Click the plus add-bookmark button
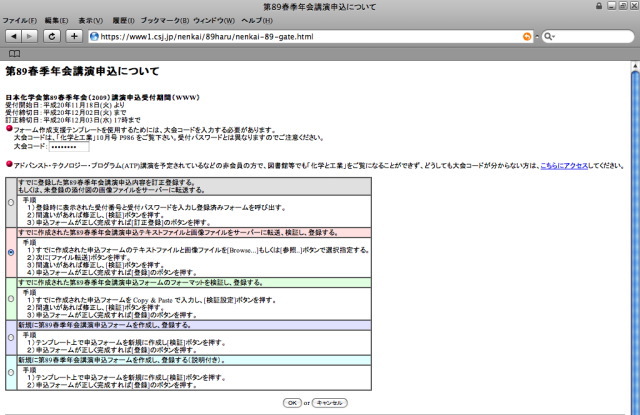Screen dimensions: 640x415 (x=73, y=36)
